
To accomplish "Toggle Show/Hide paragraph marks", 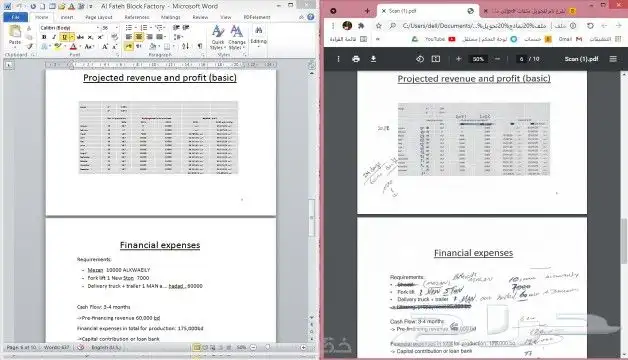I will 199,46.
